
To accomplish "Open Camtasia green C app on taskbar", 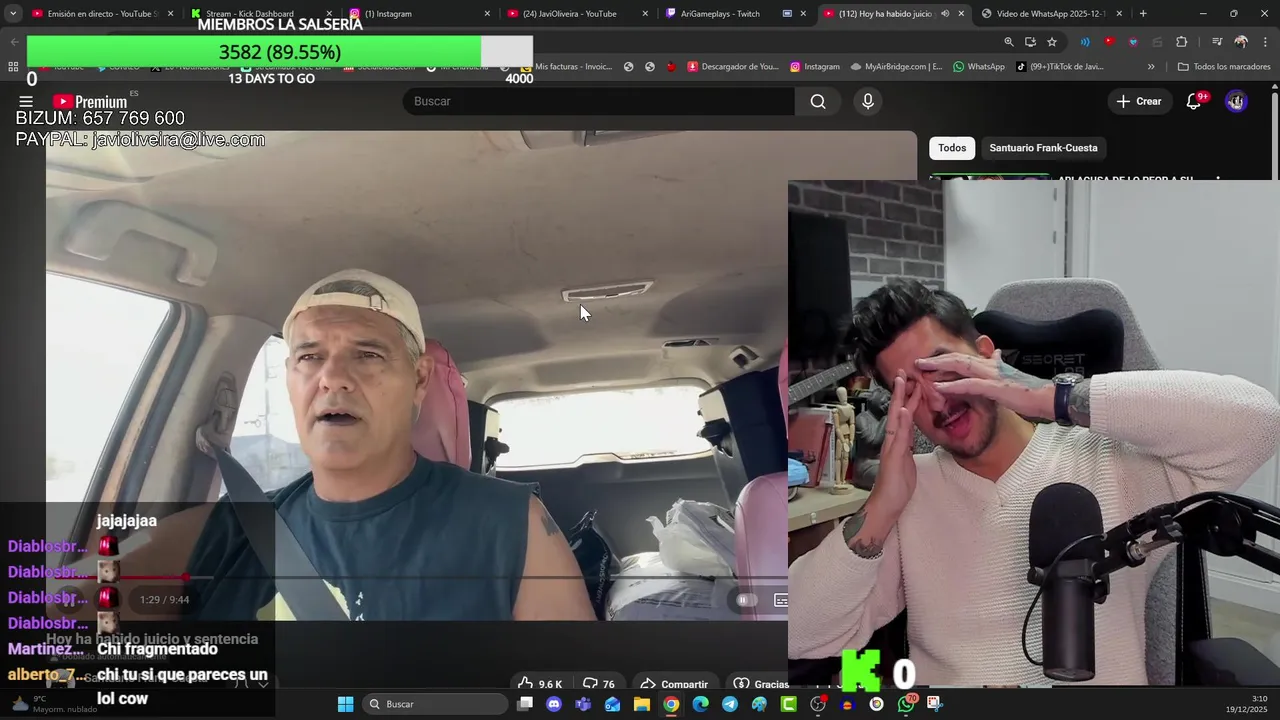I will pos(789,704).
